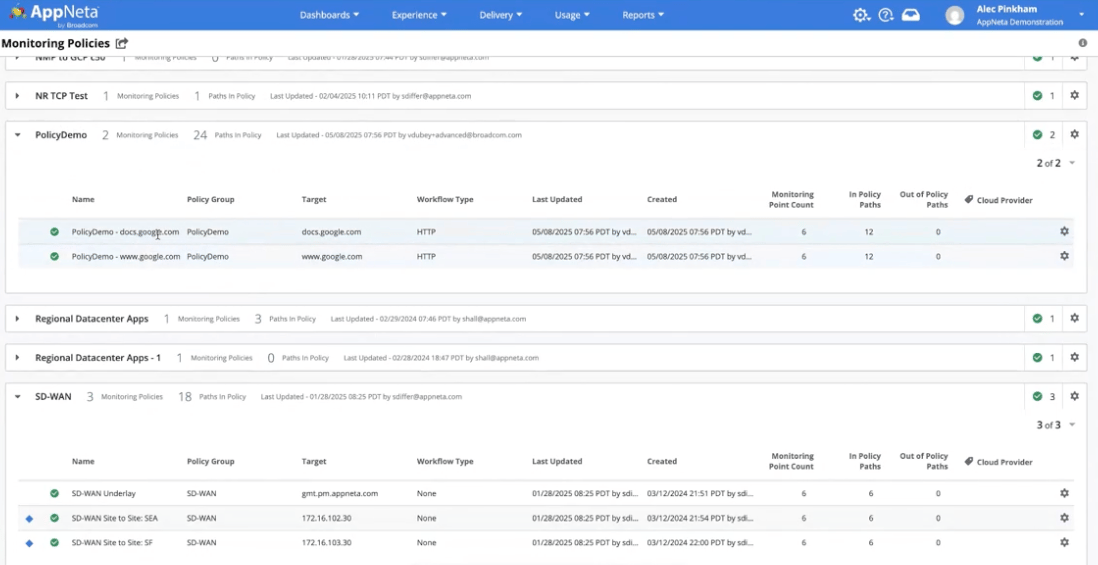This screenshot has height=565, width=1098.
Task: Click the share icon beside Monitoring Policies
Action: [x=122, y=44]
